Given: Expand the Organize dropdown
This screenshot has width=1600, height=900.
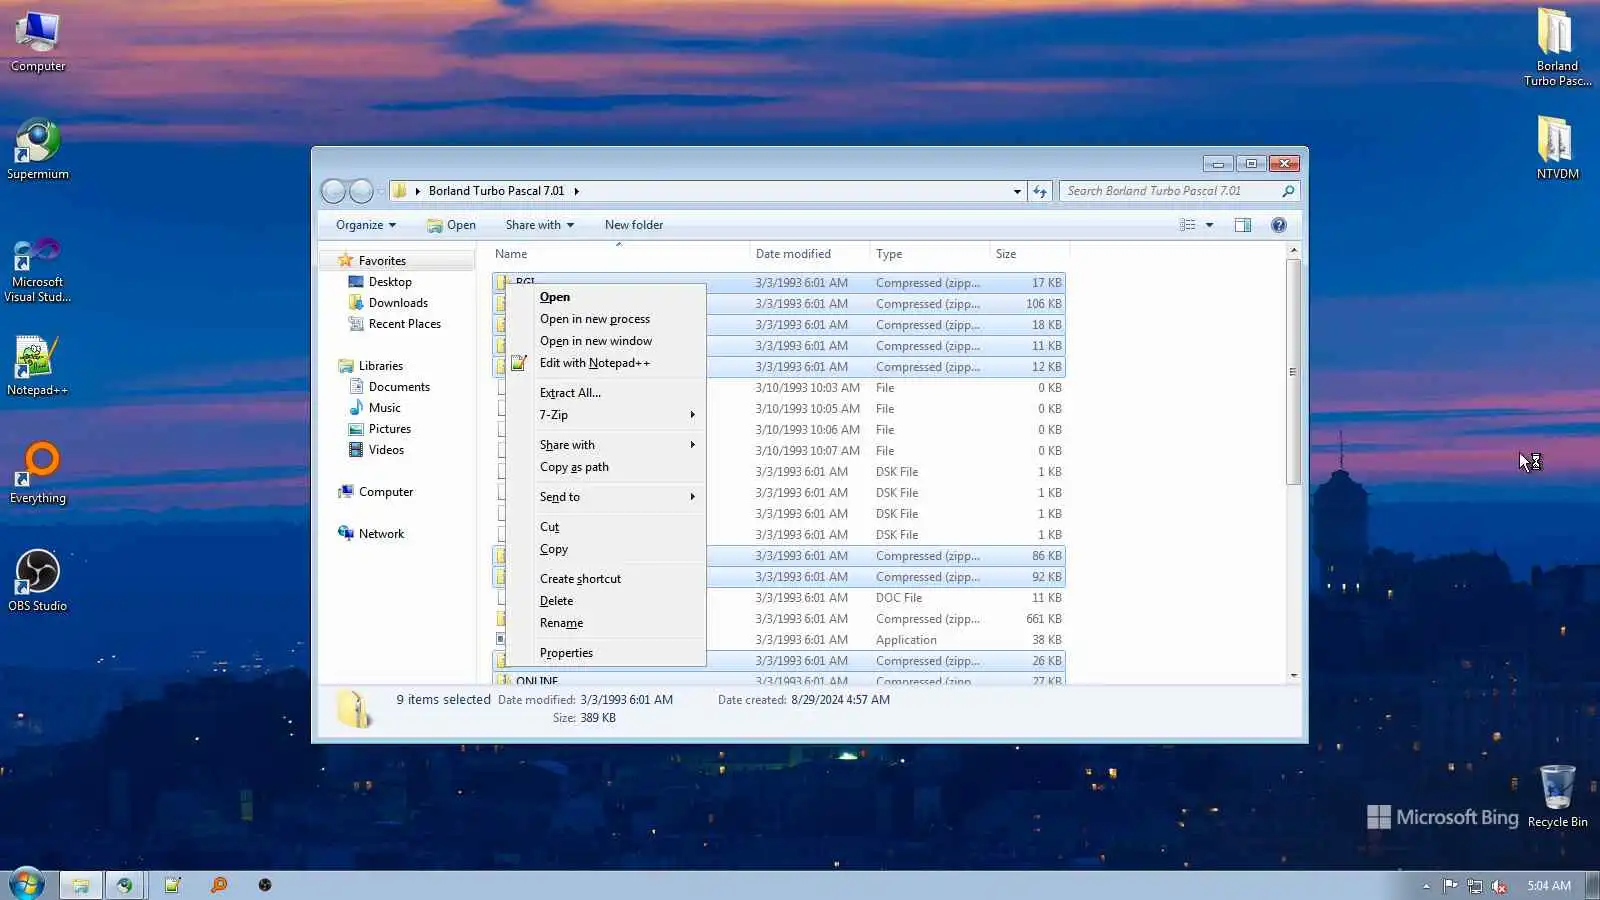Looking at the screenshot, I should [366, 225].
